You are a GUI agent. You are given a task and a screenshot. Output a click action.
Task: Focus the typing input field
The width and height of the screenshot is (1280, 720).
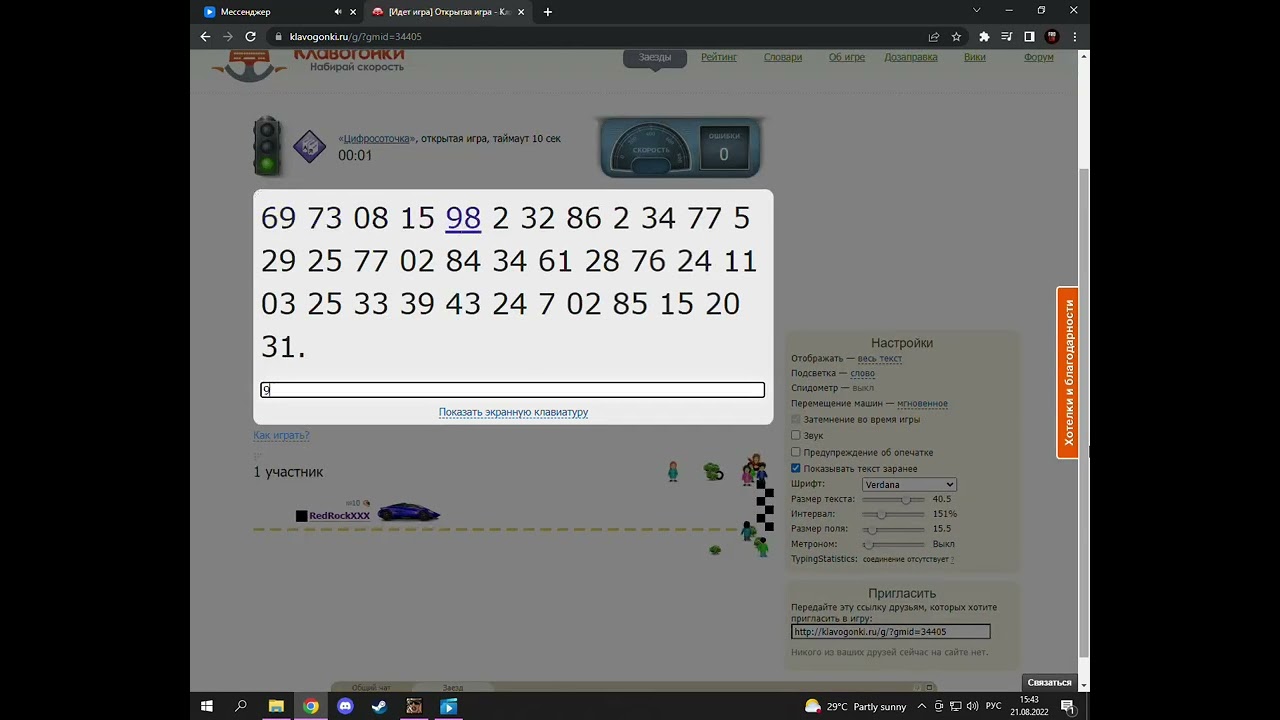click(x=513, y=390)
